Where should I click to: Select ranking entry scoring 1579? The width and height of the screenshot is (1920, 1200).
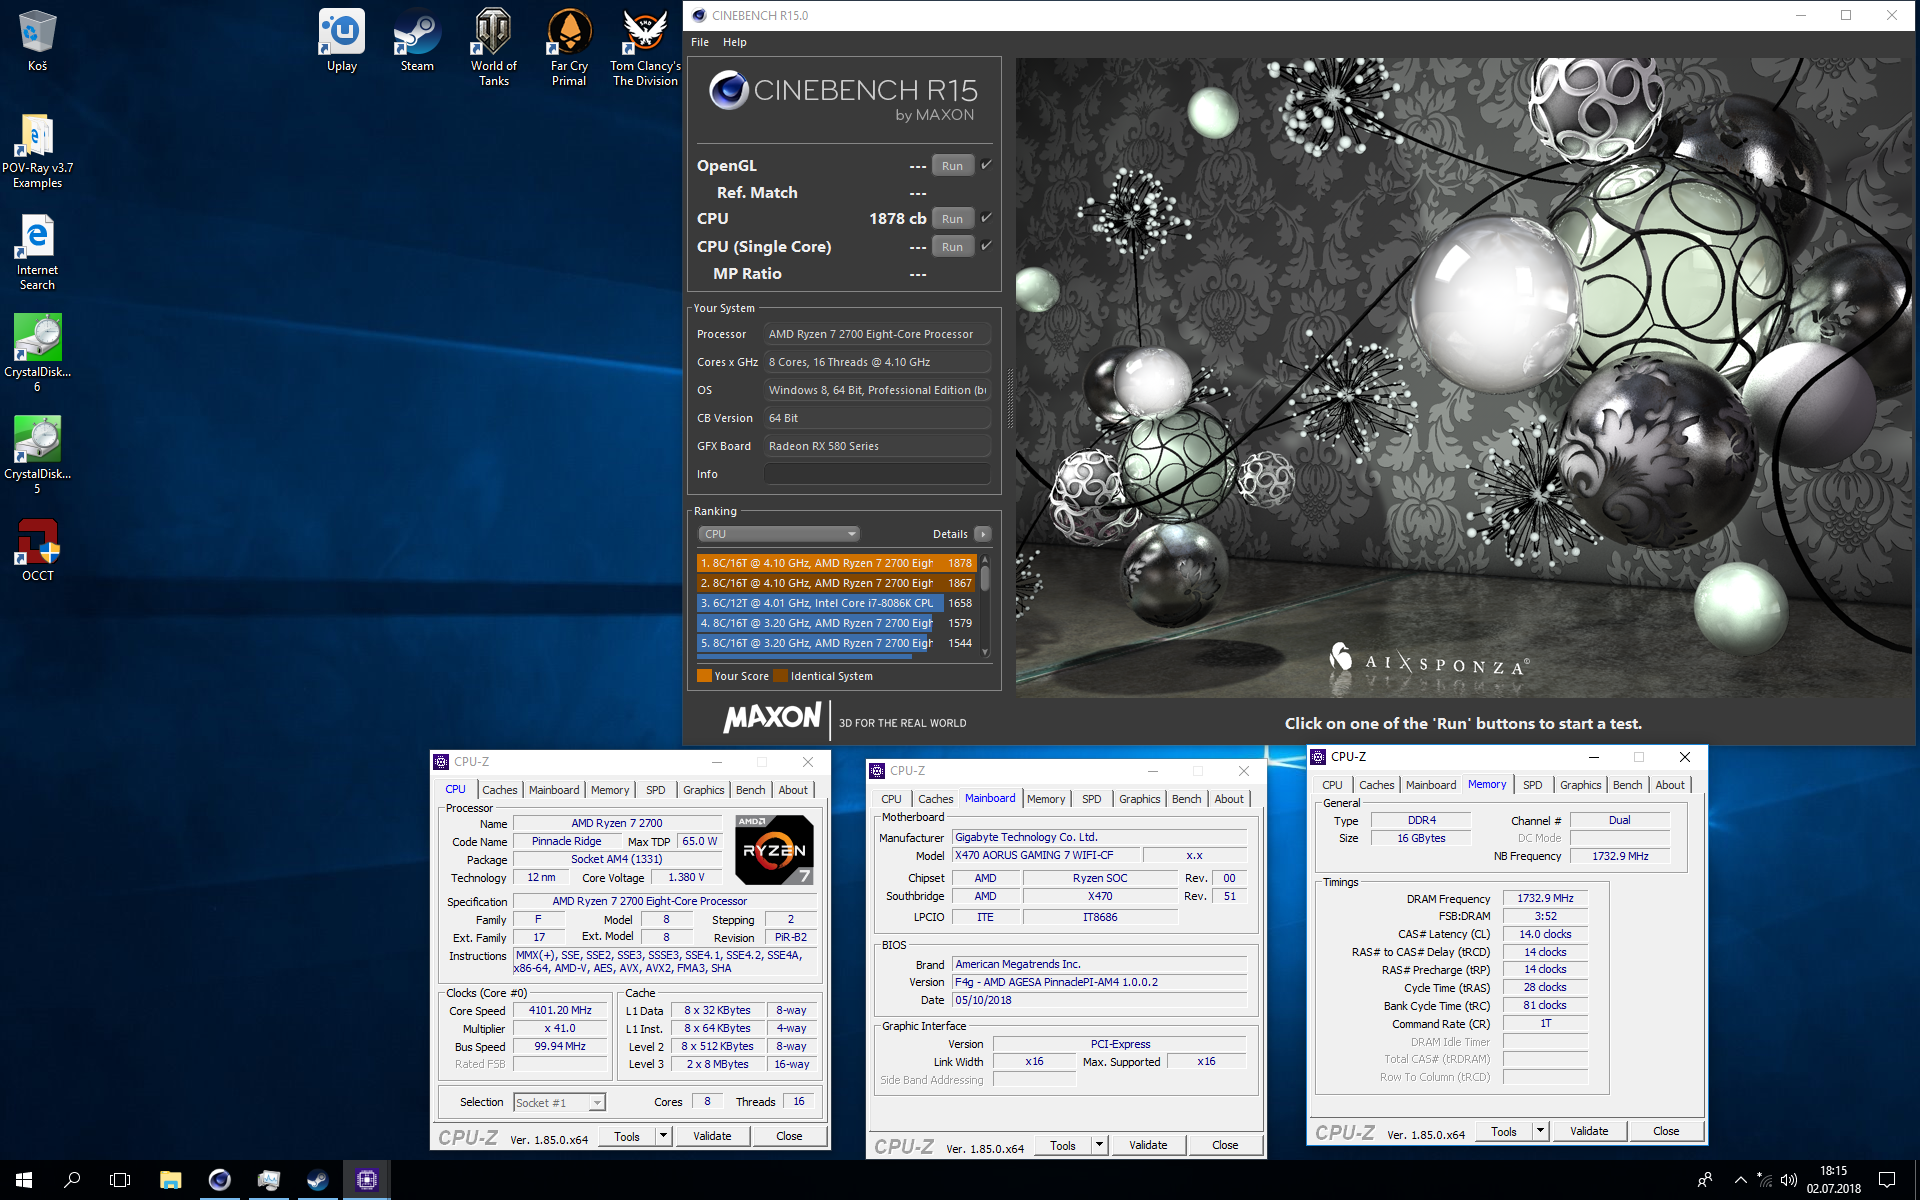pyautogui.click(x=836, y=623)
